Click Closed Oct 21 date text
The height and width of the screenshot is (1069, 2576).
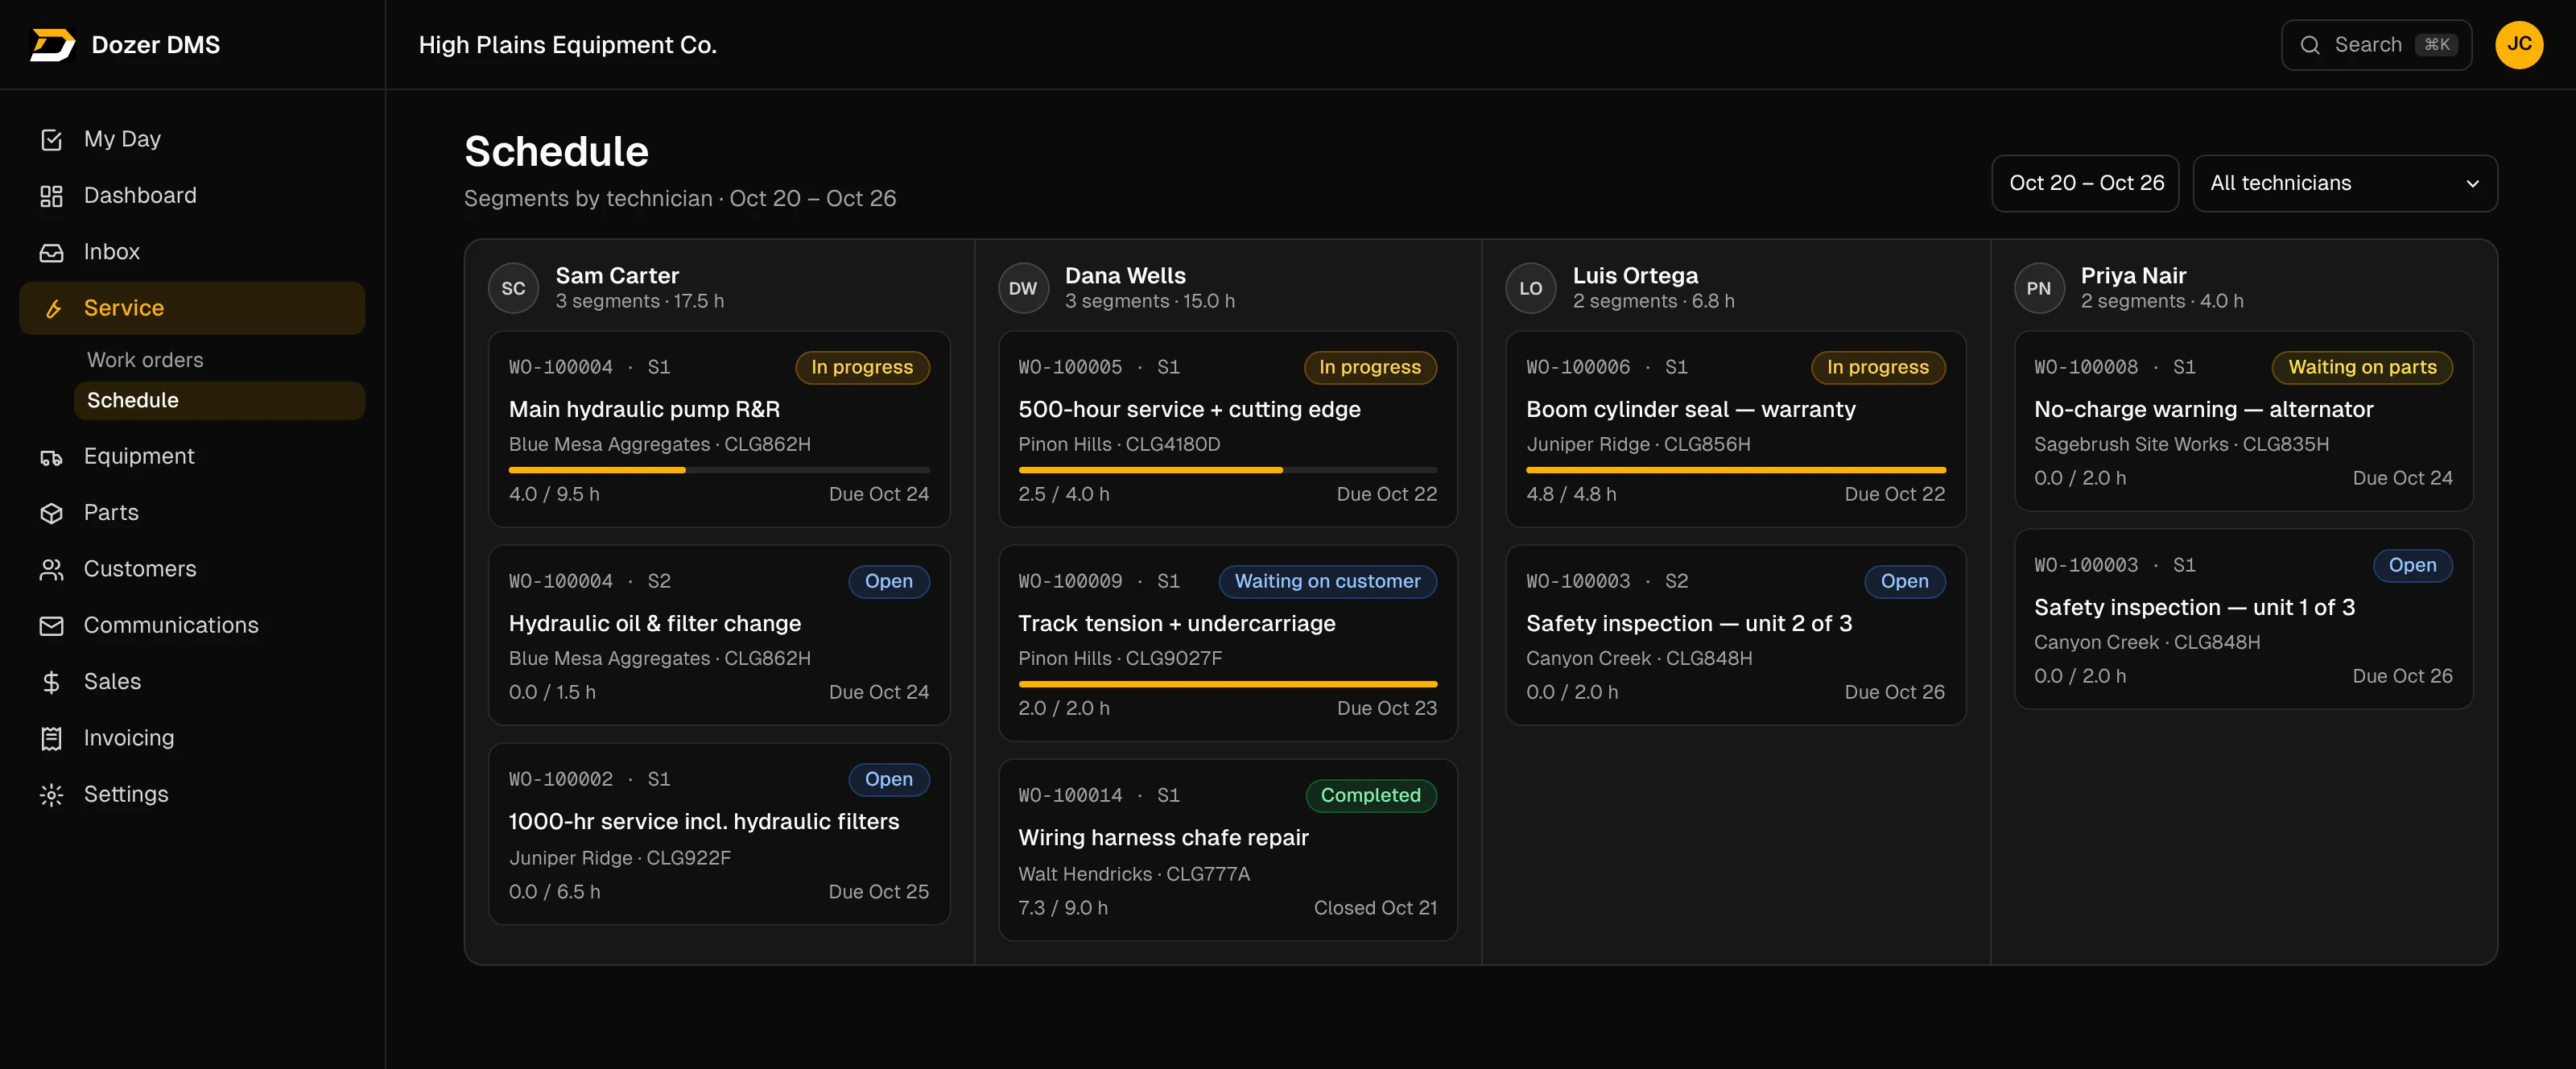[1375, 908]
